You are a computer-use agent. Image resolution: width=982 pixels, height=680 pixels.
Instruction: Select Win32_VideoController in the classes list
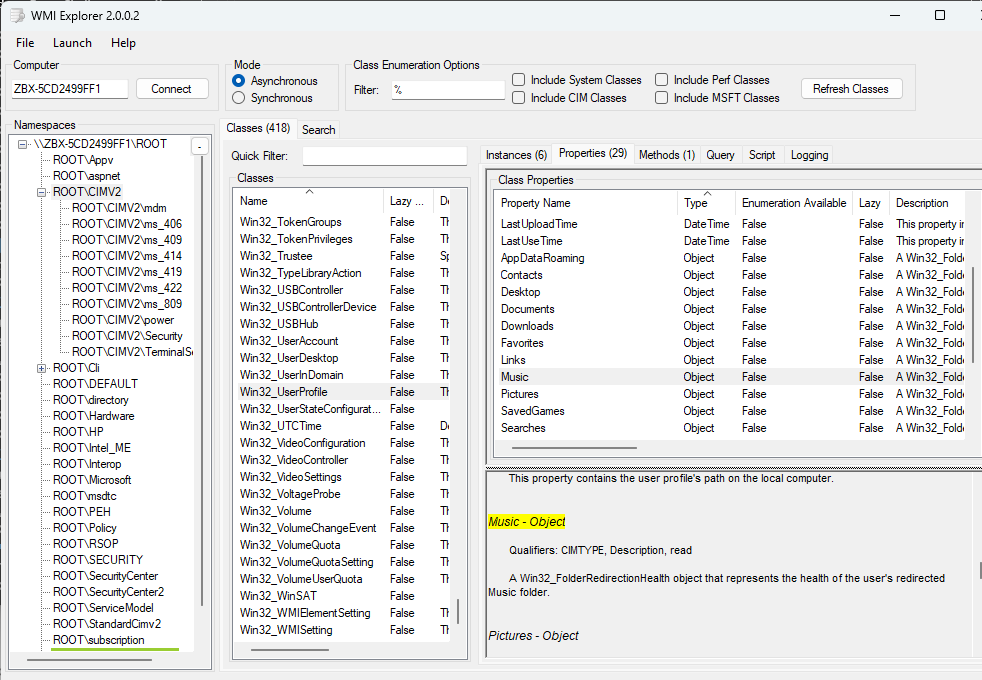tap(294, 460)
